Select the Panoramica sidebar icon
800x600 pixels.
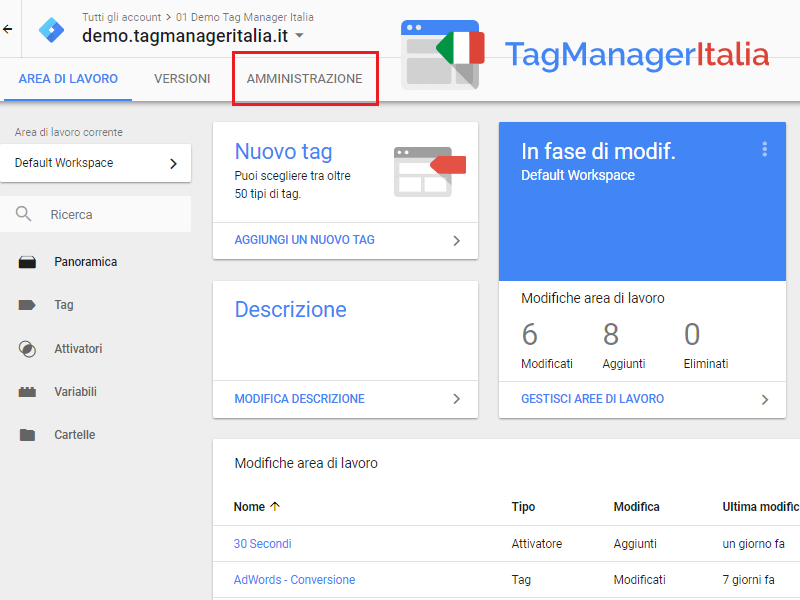click(x=28, y=261)
